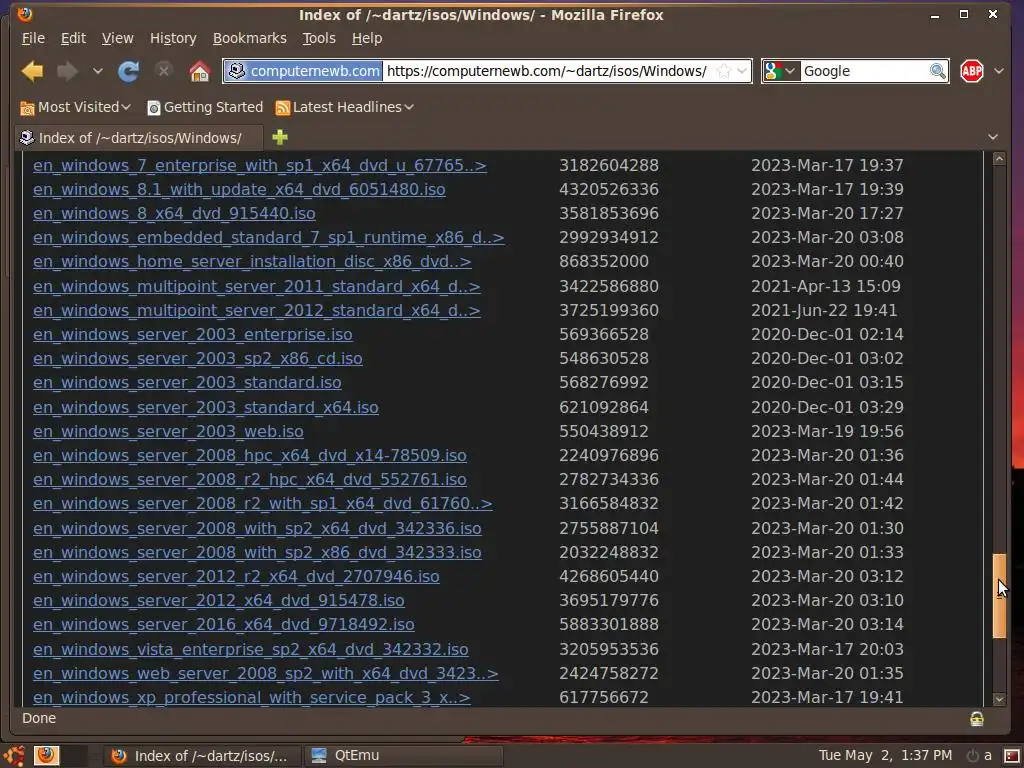
Task: Open the Adblock Plus dropdown arrow
Action: [999, 71]
